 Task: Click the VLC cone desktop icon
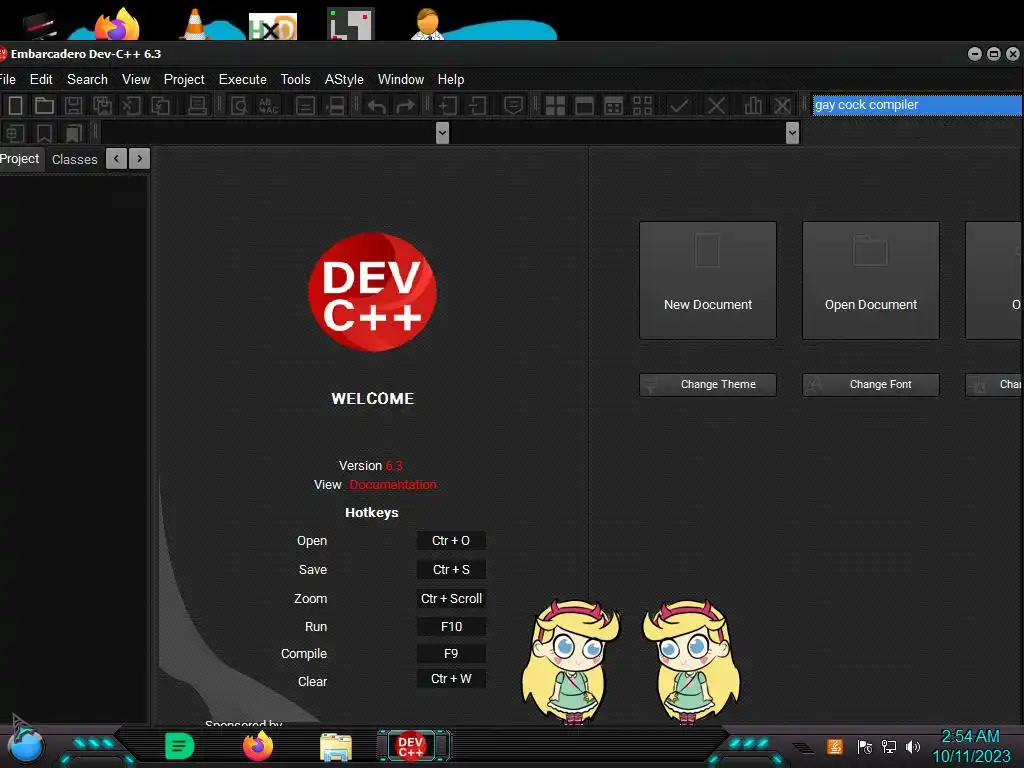pos(194,24)
